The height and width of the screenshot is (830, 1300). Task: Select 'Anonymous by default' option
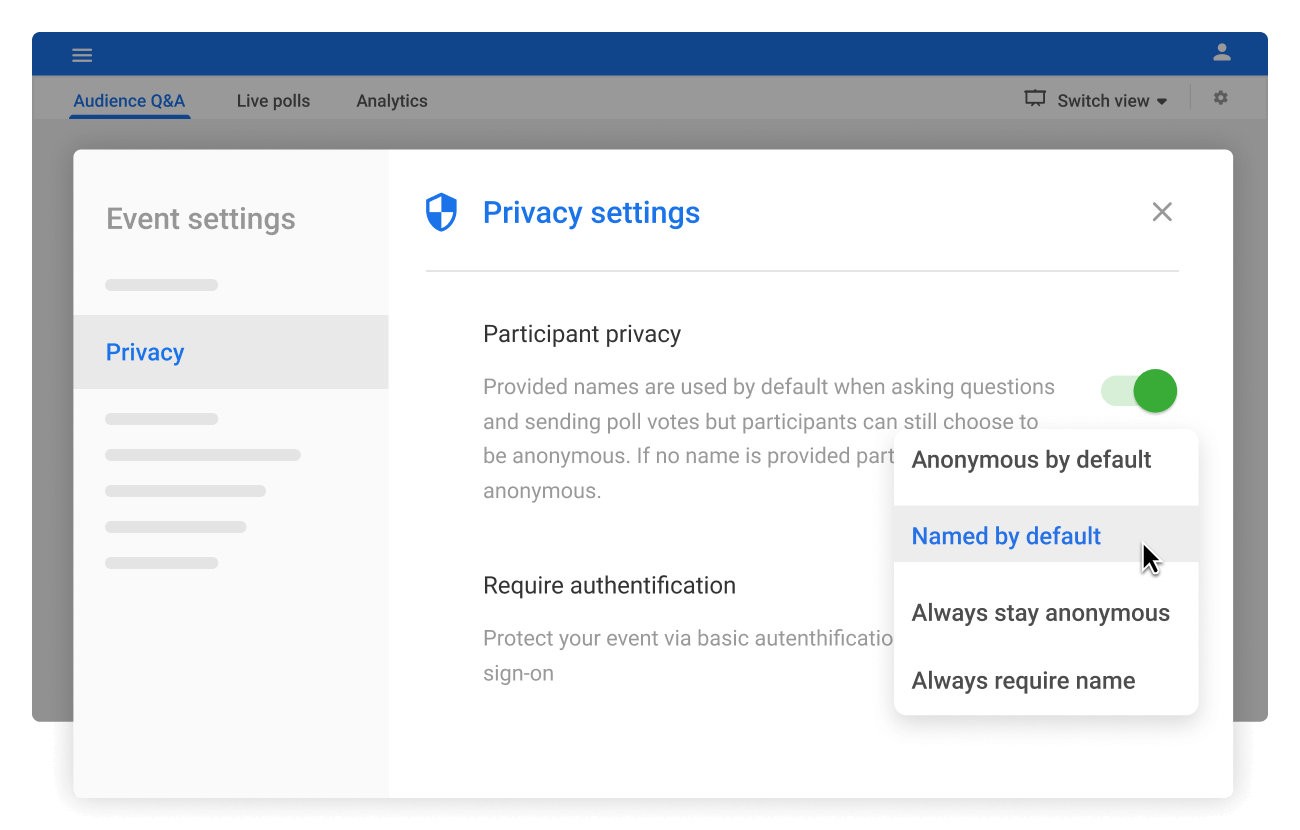pos(1031,460)
